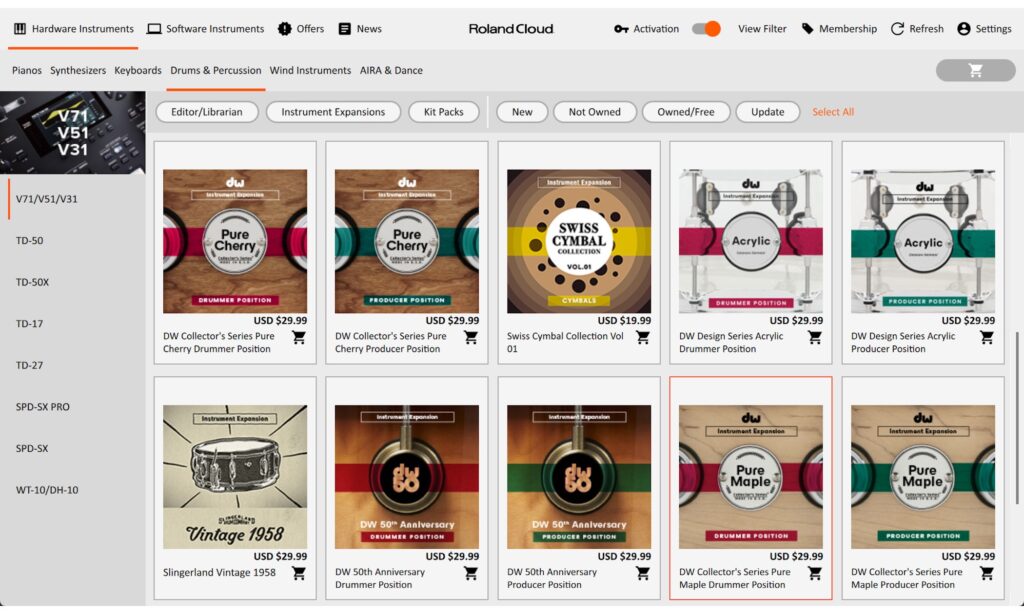Add Swiss Cymbal Collection Vol 01 to cart
1024x614 pixels.
[x=642, y=338]
